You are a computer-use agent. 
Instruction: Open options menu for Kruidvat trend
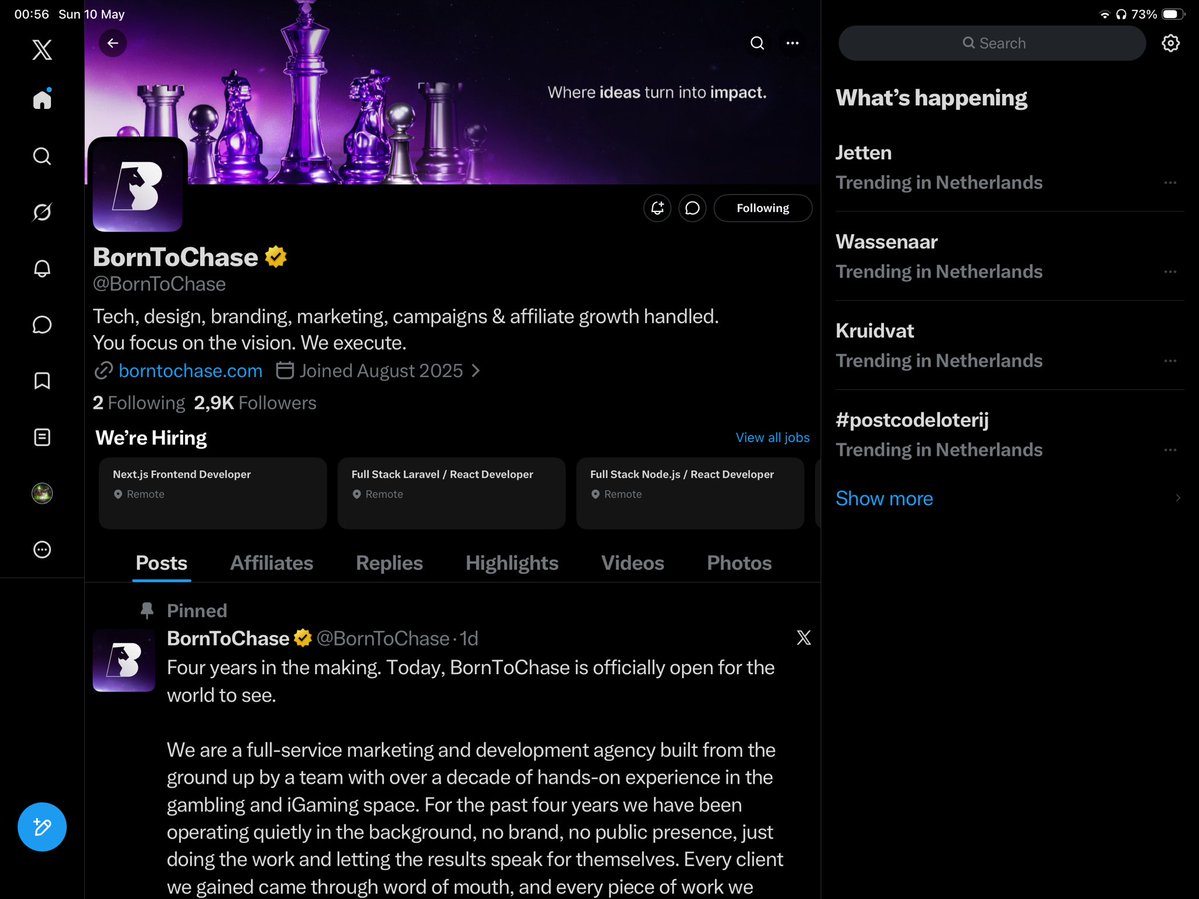pyautogui.click(x=1170, y=361)
